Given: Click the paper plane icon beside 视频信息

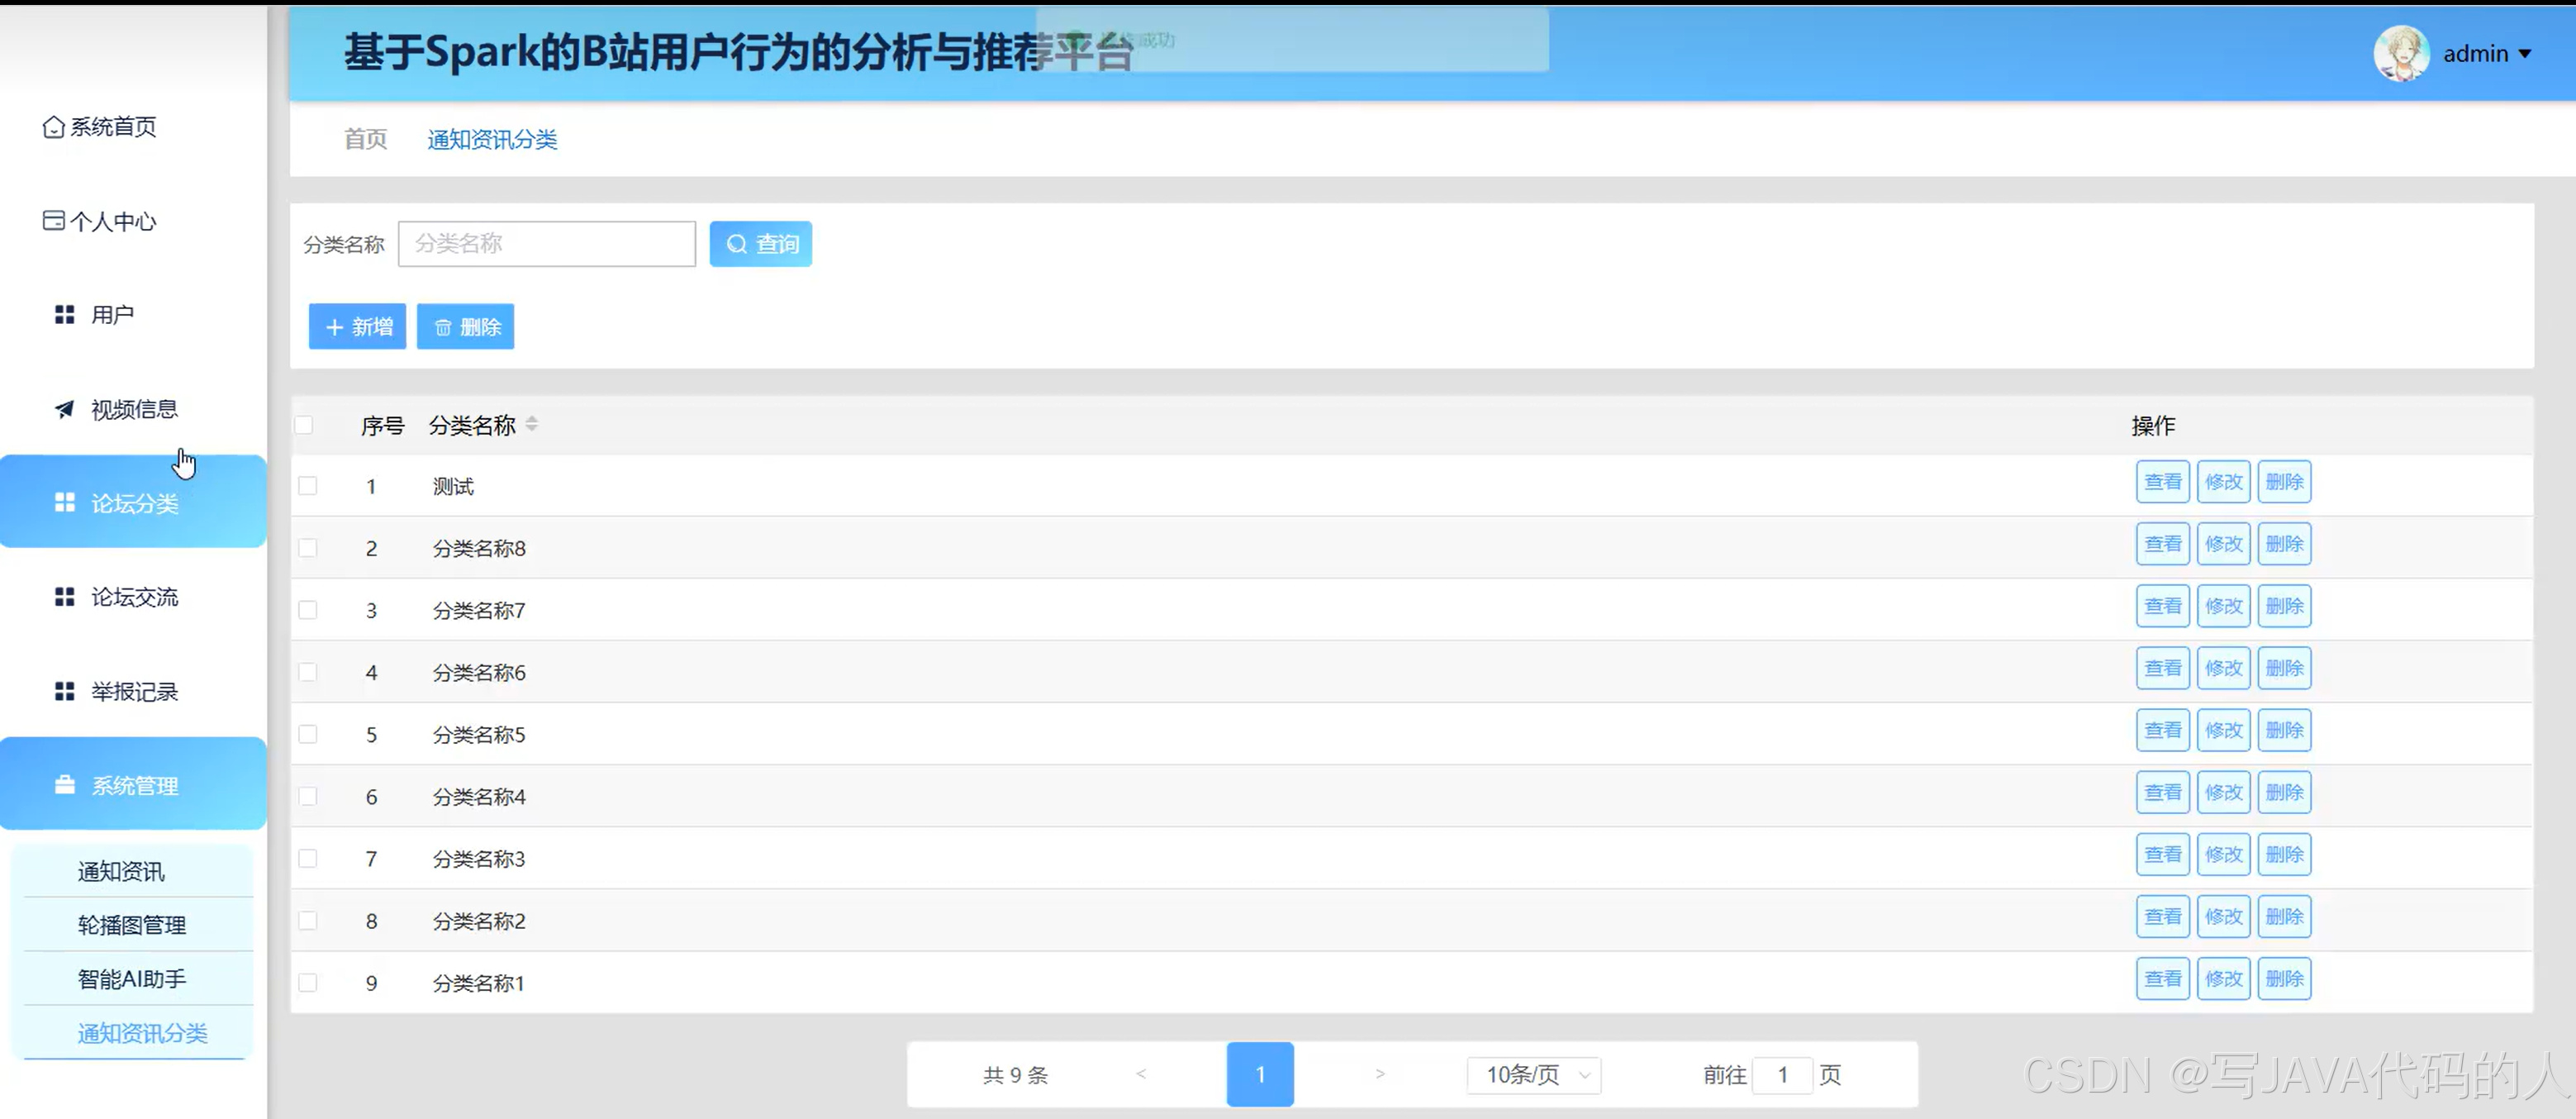Looking at the screenshot, I should click(65, 409).
